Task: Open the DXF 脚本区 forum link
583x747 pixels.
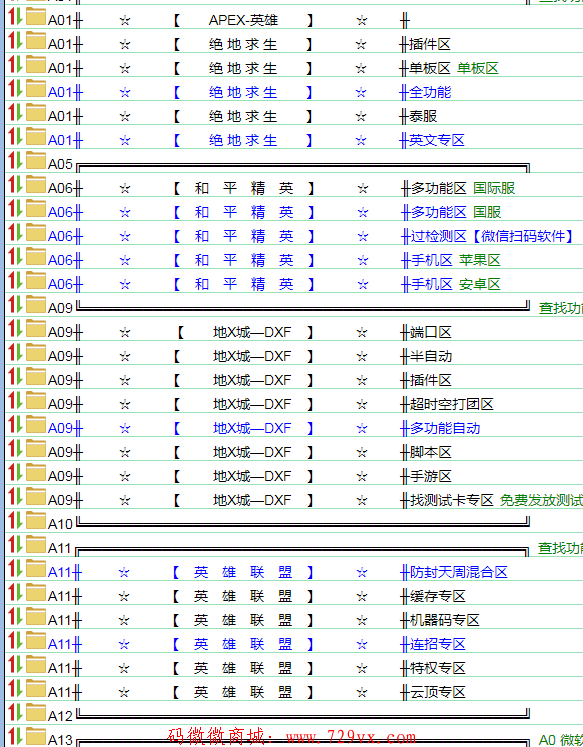Action: point(250,452)
